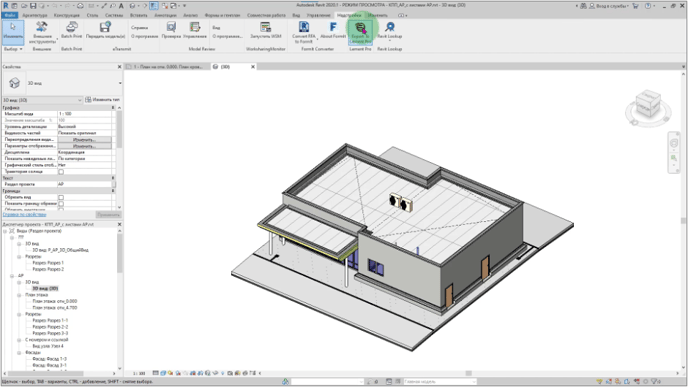Open the type selector dropdown in Properties
This screenshot has width=688, height=387.
[120, 83]
